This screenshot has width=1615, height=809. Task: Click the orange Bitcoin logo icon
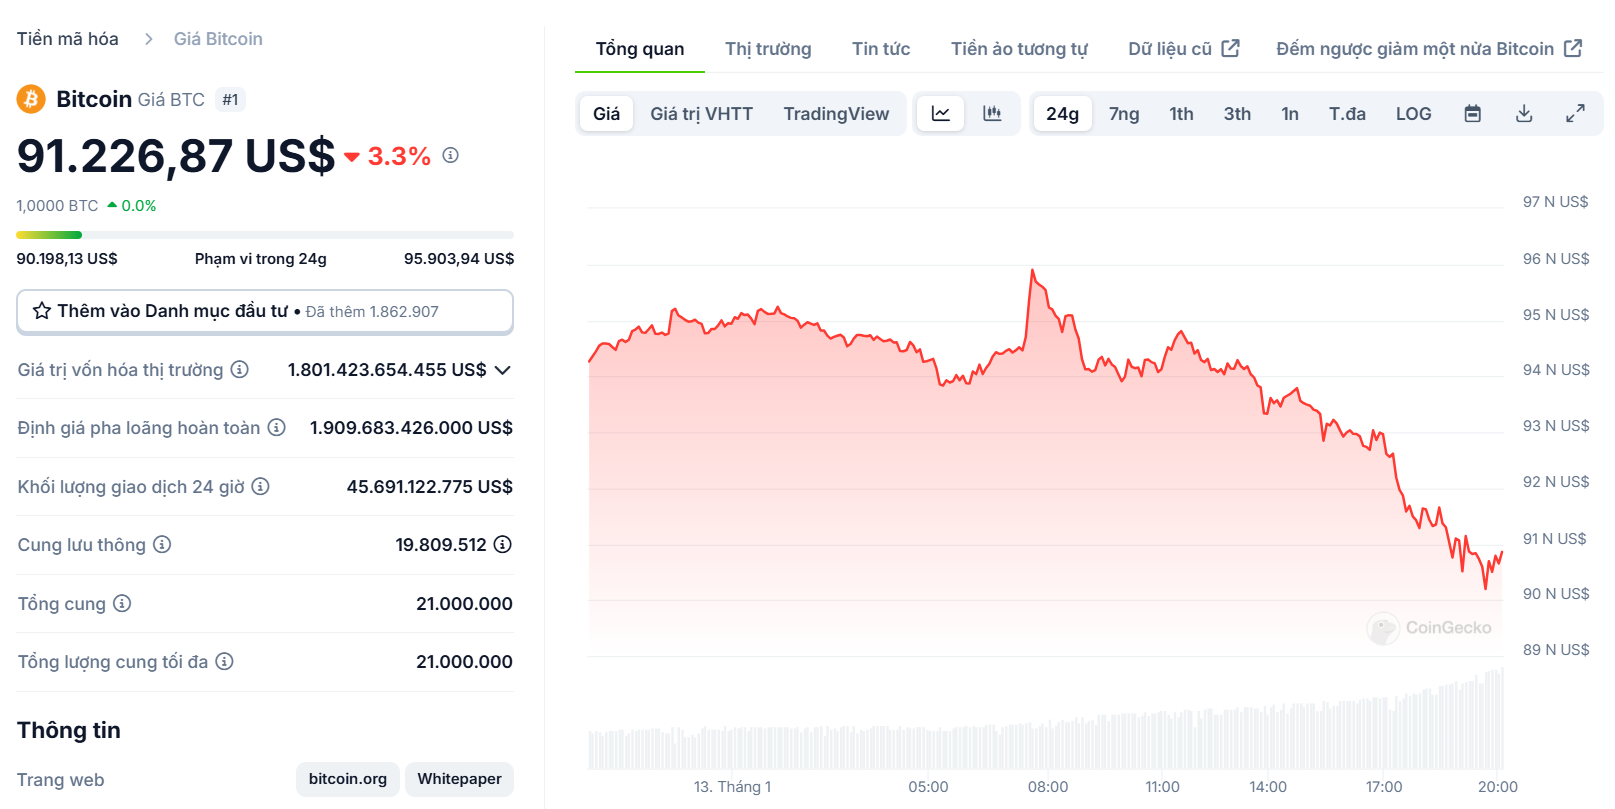(x=31, y=99)
